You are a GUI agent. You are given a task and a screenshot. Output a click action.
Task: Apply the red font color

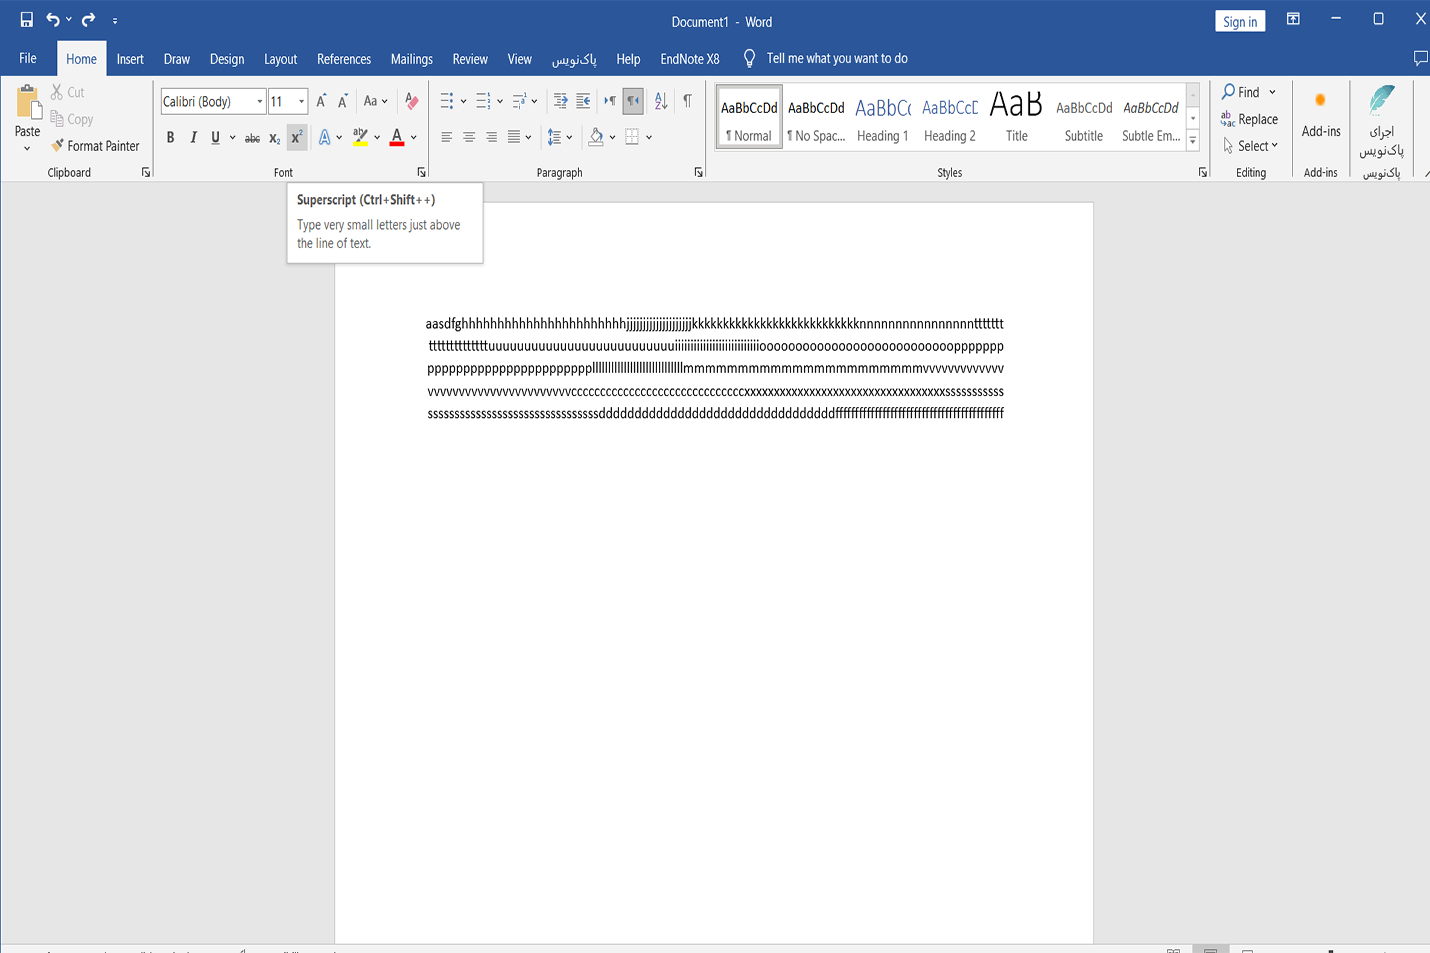click(397, 137)
